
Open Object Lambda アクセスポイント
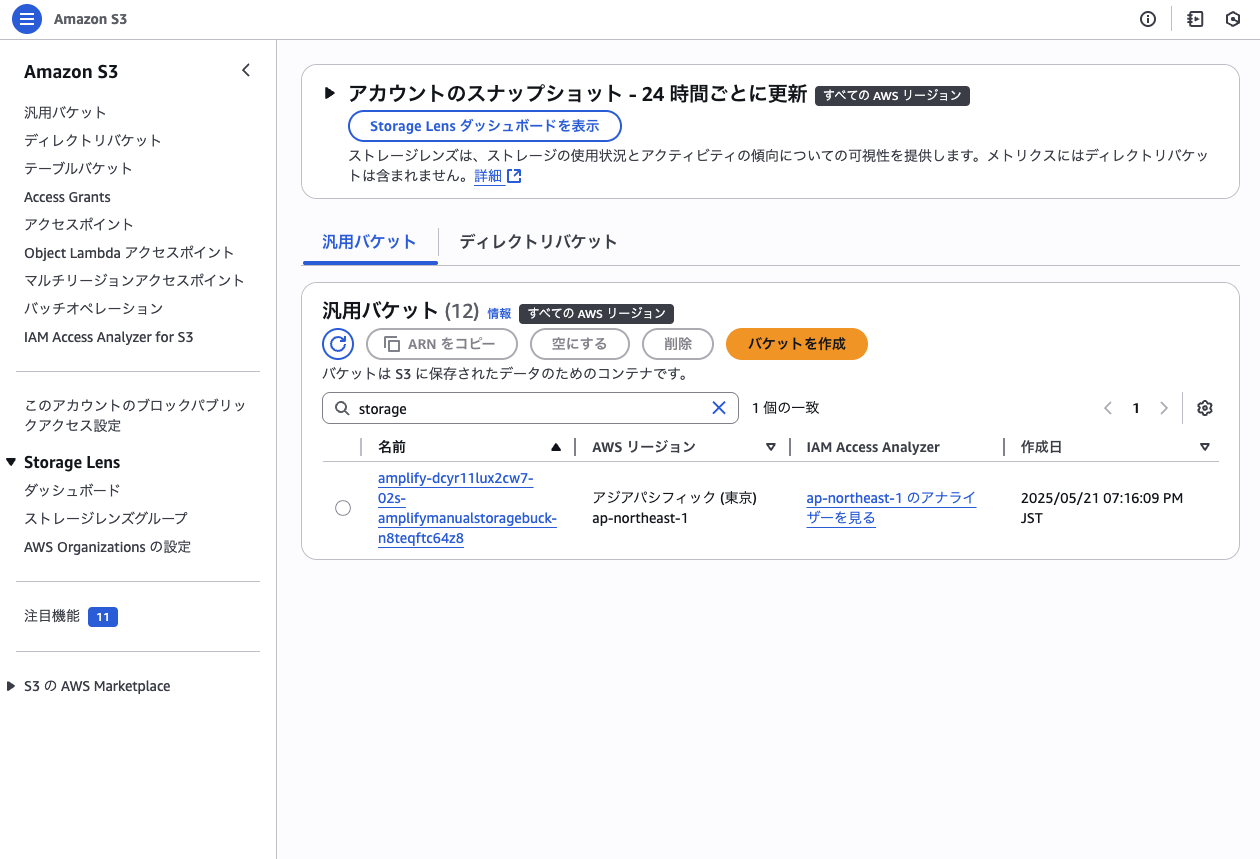pos(129,252)
